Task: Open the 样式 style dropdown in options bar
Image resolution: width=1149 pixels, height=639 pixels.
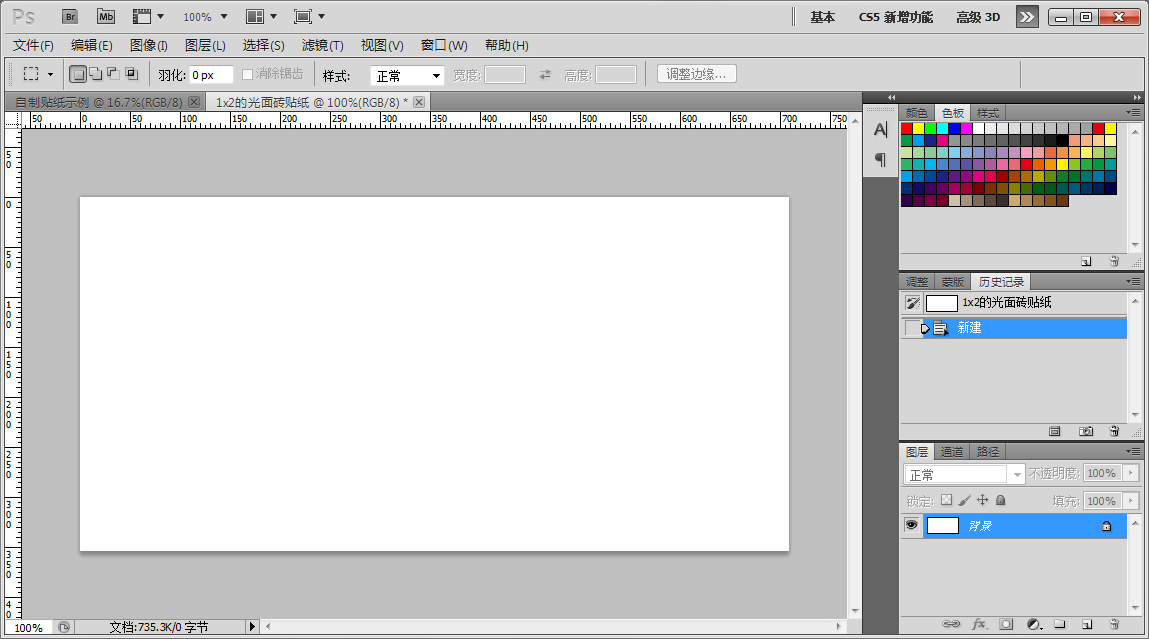Action: point(407,76)
